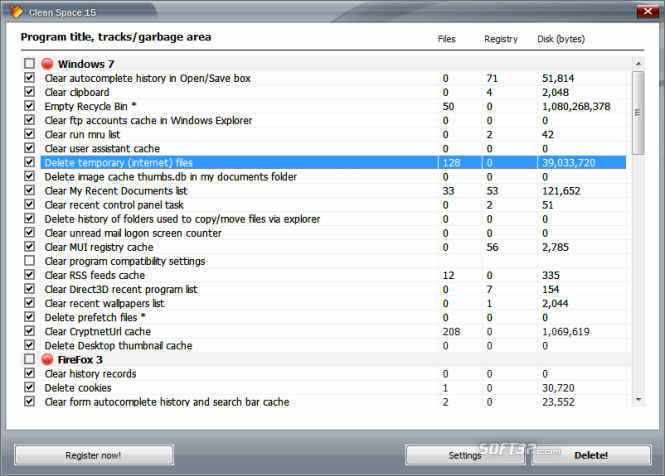The width and height of the screenshot is (665, 476).
Task: Uncheck Delete cookies checkbox
Action: click(x=29, y=387)
